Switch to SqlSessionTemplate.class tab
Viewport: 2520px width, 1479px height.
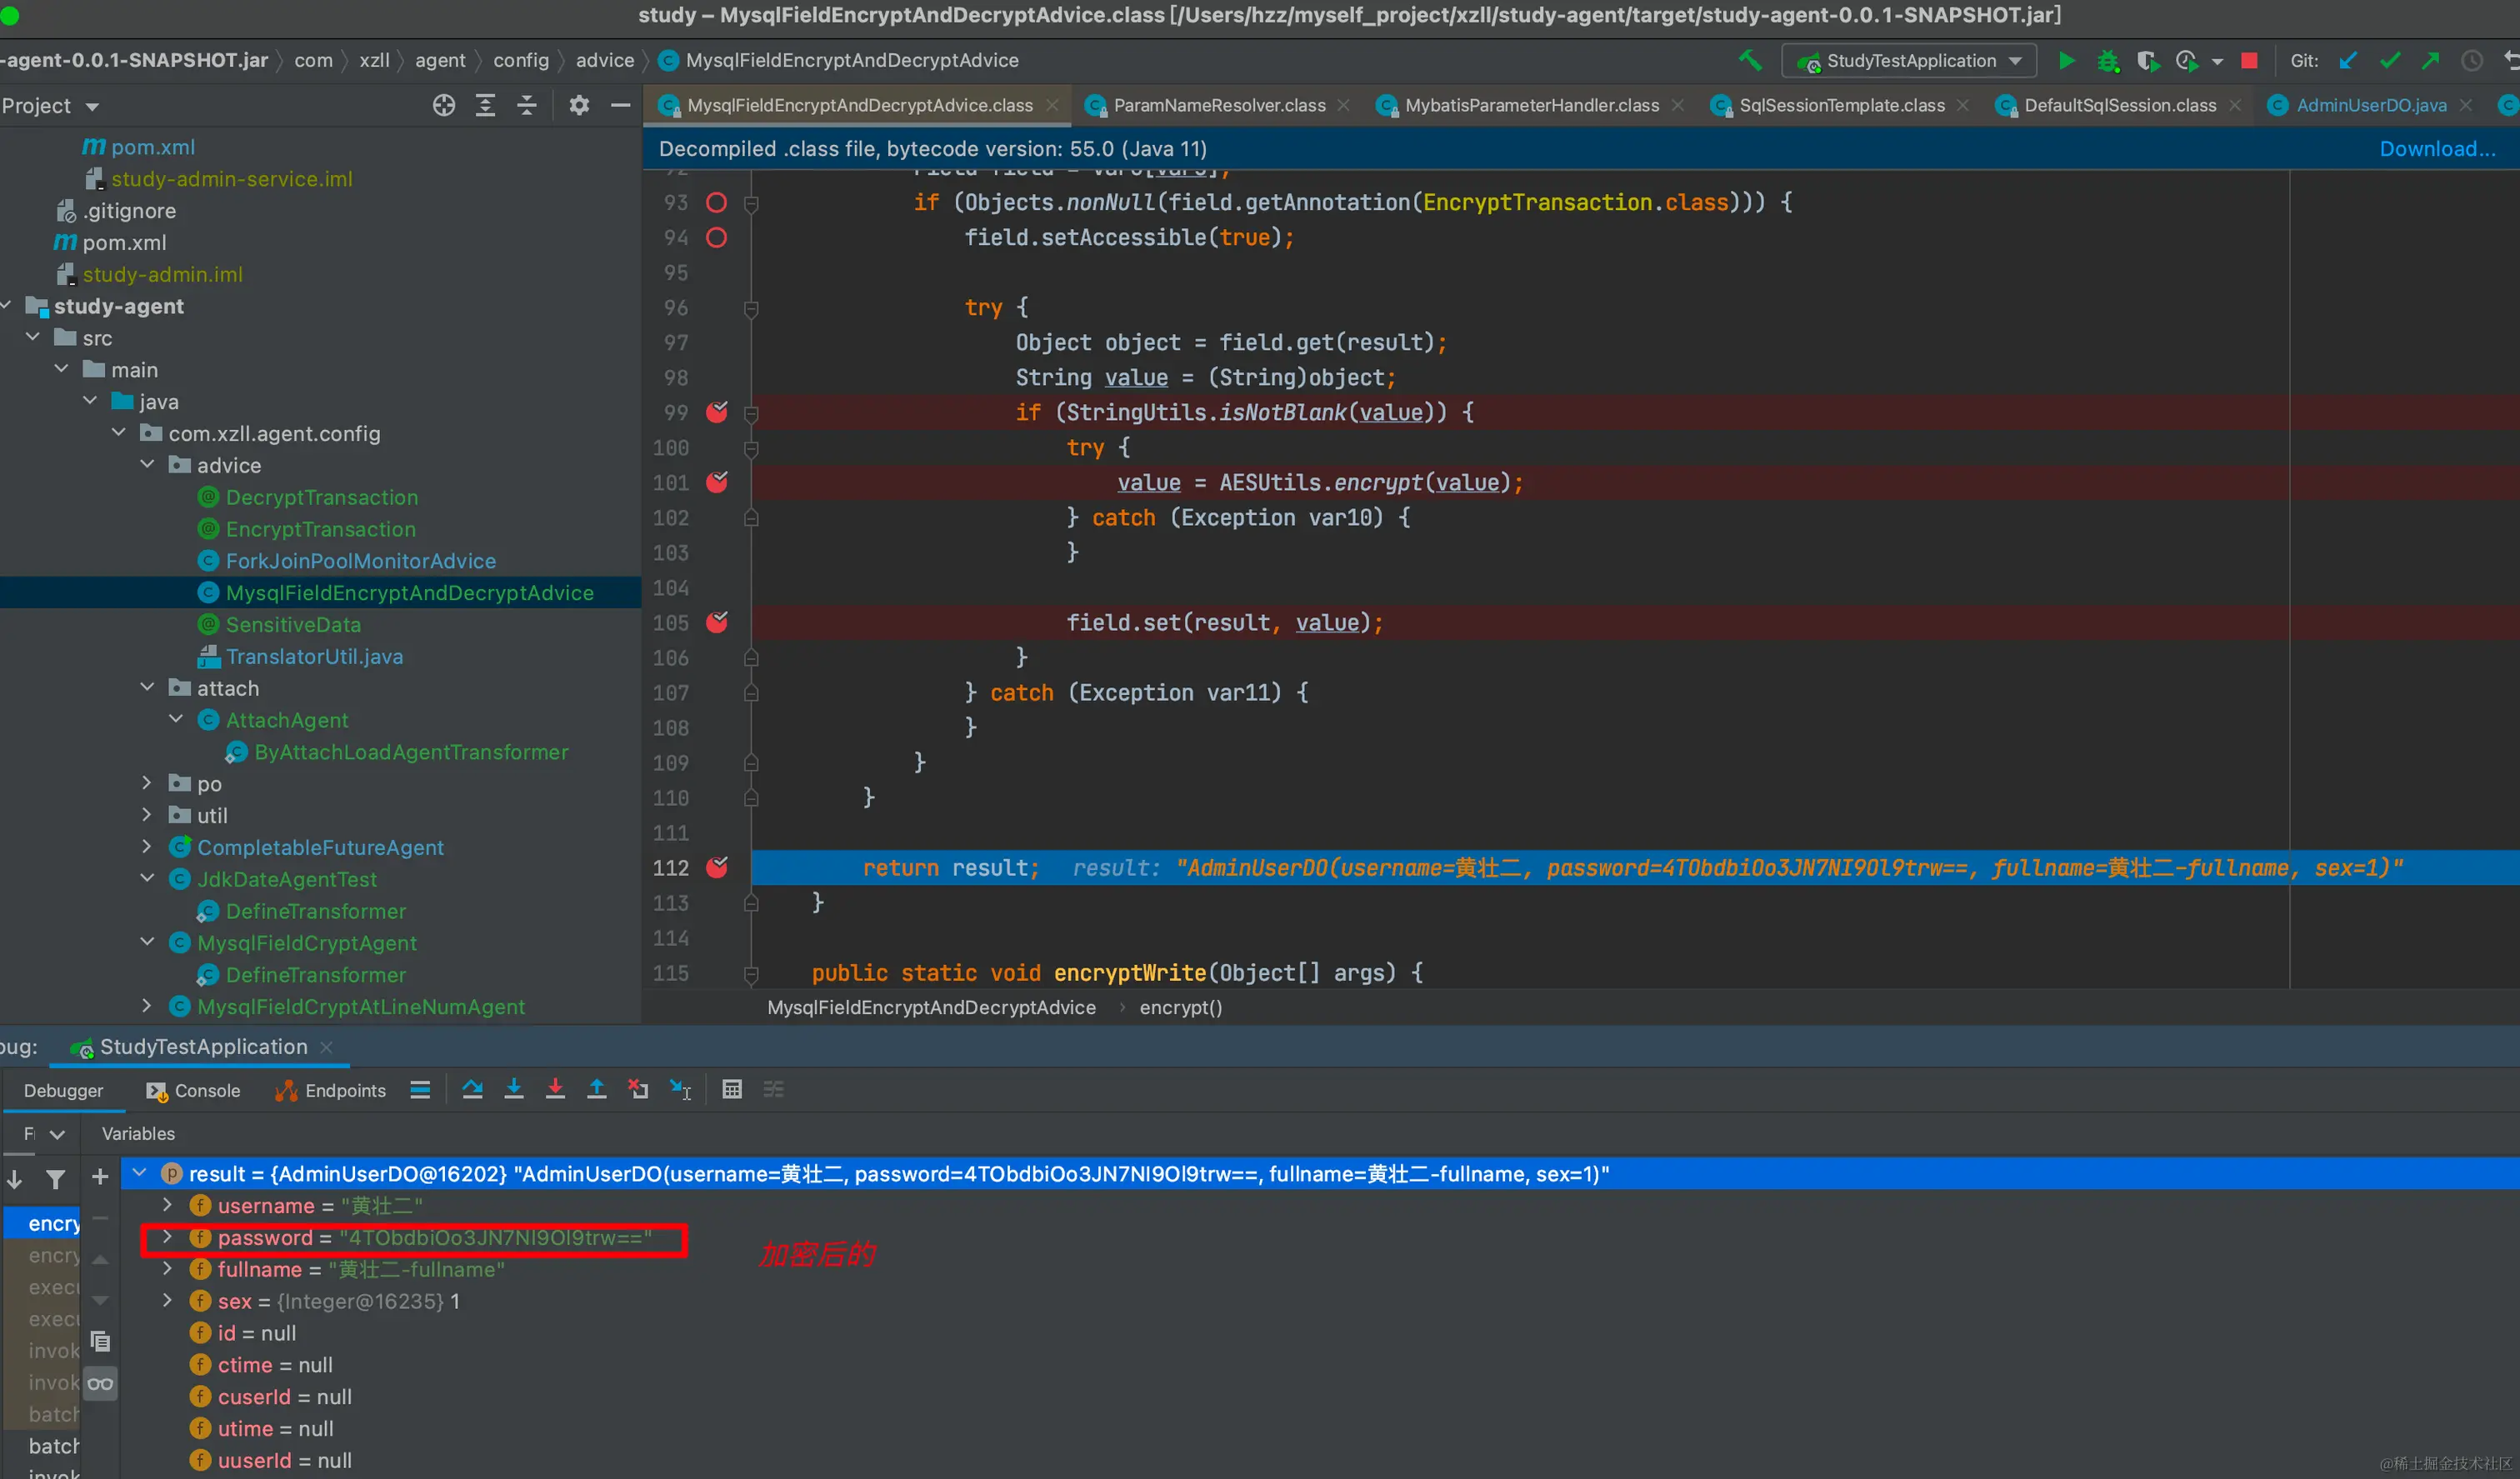pyautogui.click(x=1841, y=105)
